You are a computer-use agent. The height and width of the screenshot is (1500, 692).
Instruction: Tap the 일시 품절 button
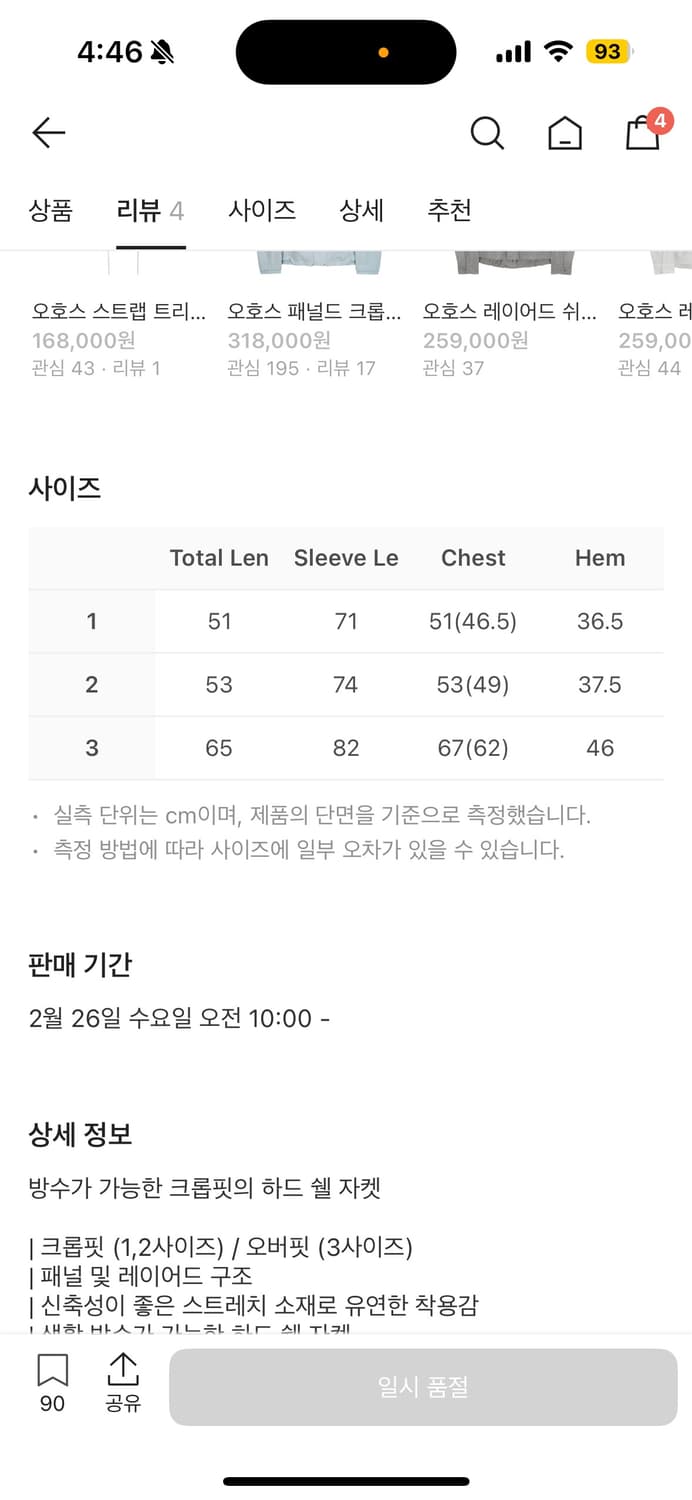[x=421, y=1386]
